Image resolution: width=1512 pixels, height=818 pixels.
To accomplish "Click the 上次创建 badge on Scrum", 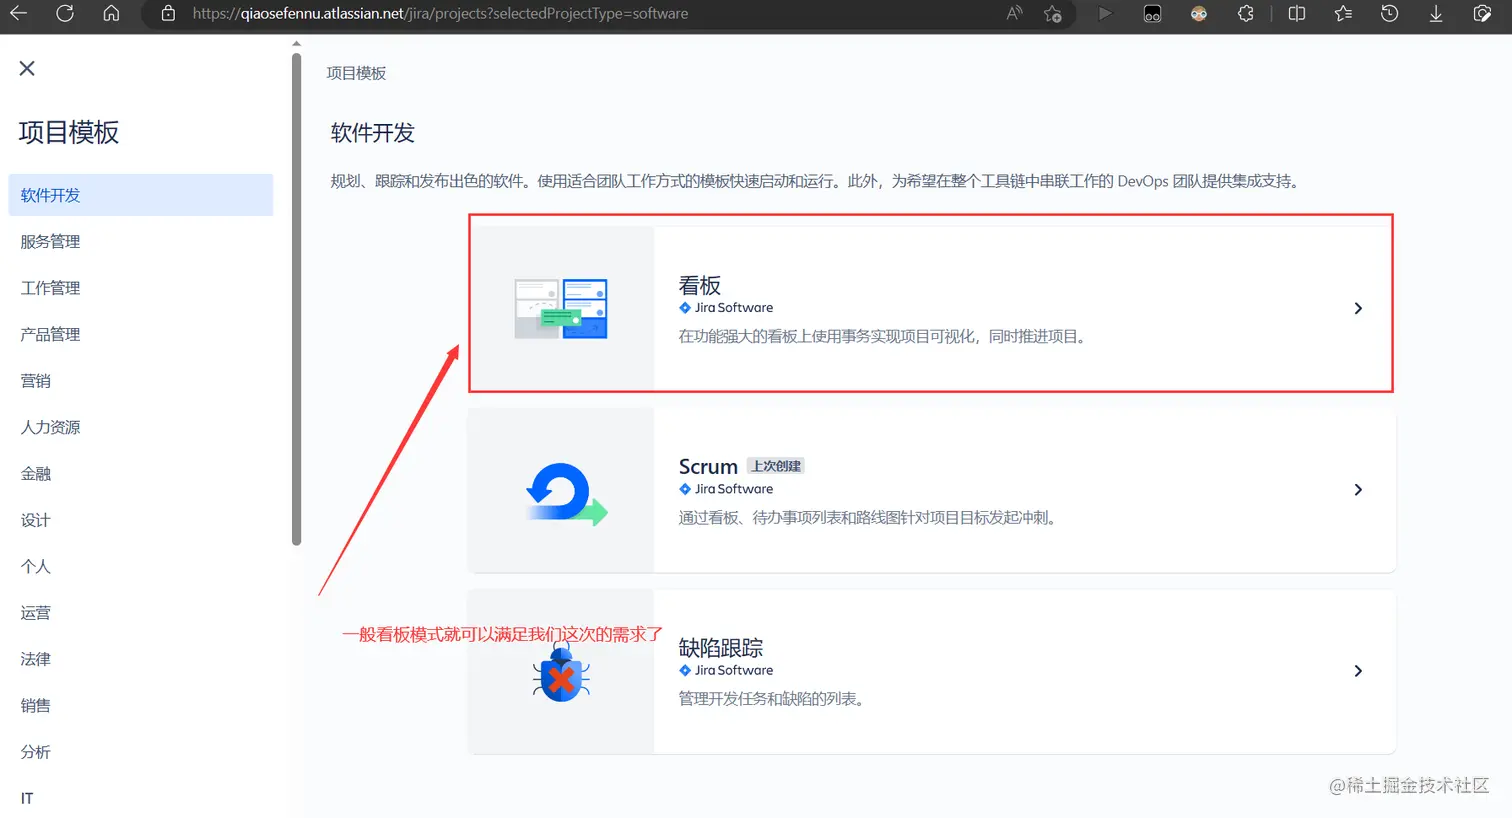I will (776, 466).
